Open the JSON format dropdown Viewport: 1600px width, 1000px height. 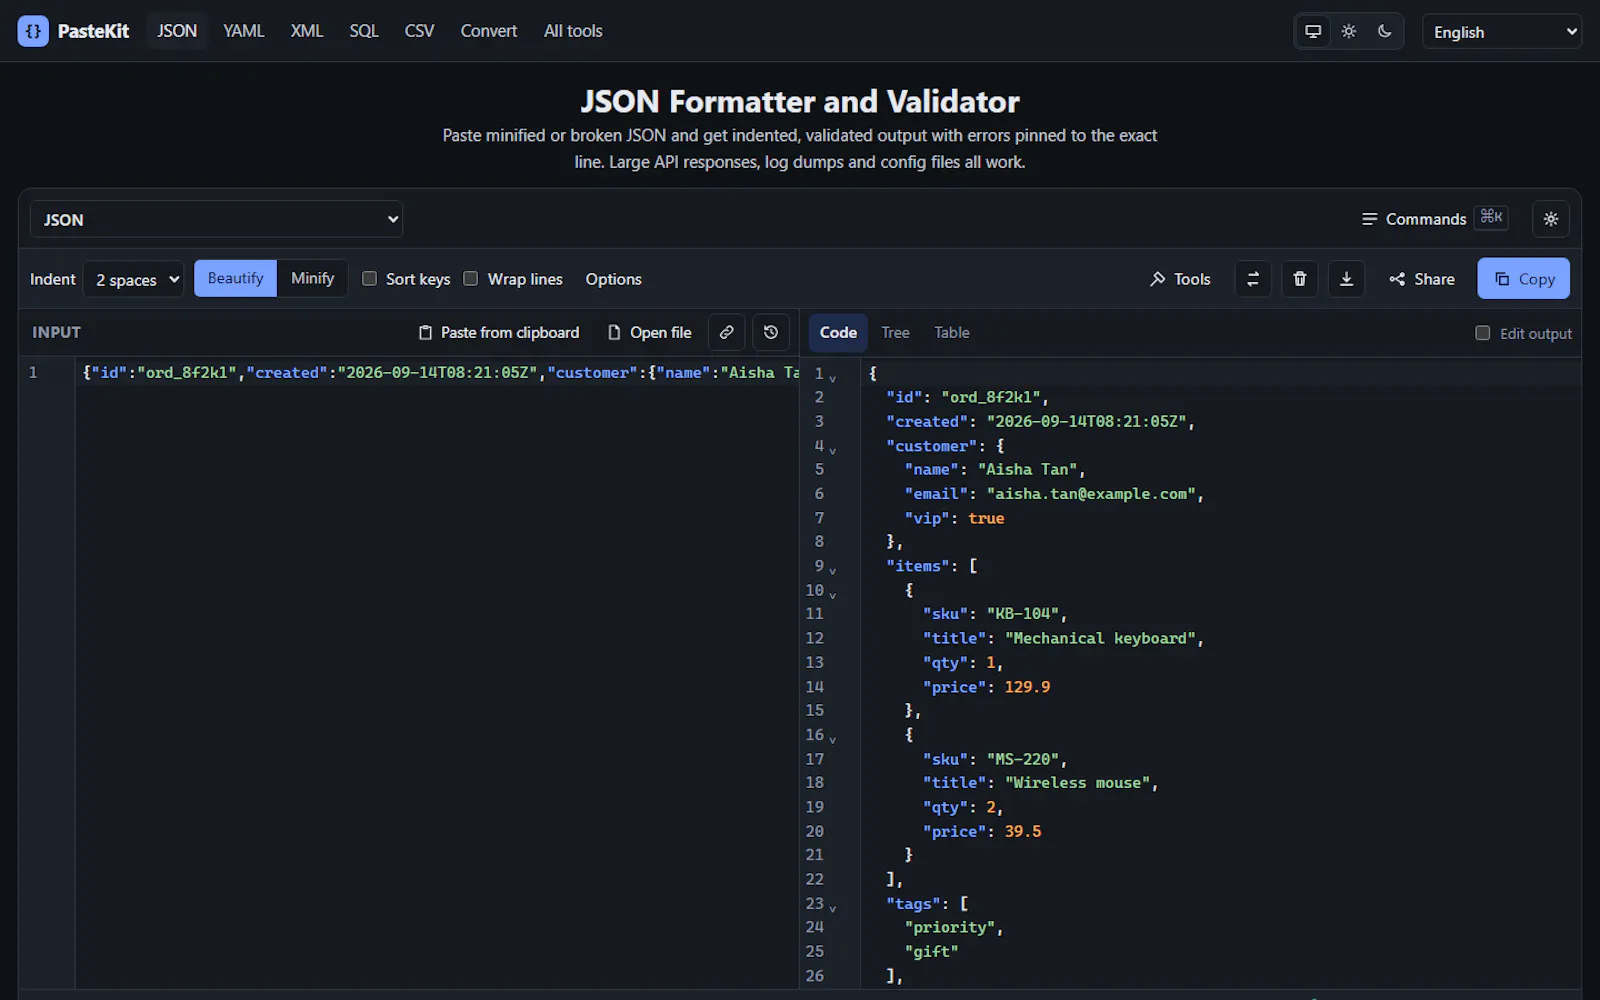tap(216, 219)
